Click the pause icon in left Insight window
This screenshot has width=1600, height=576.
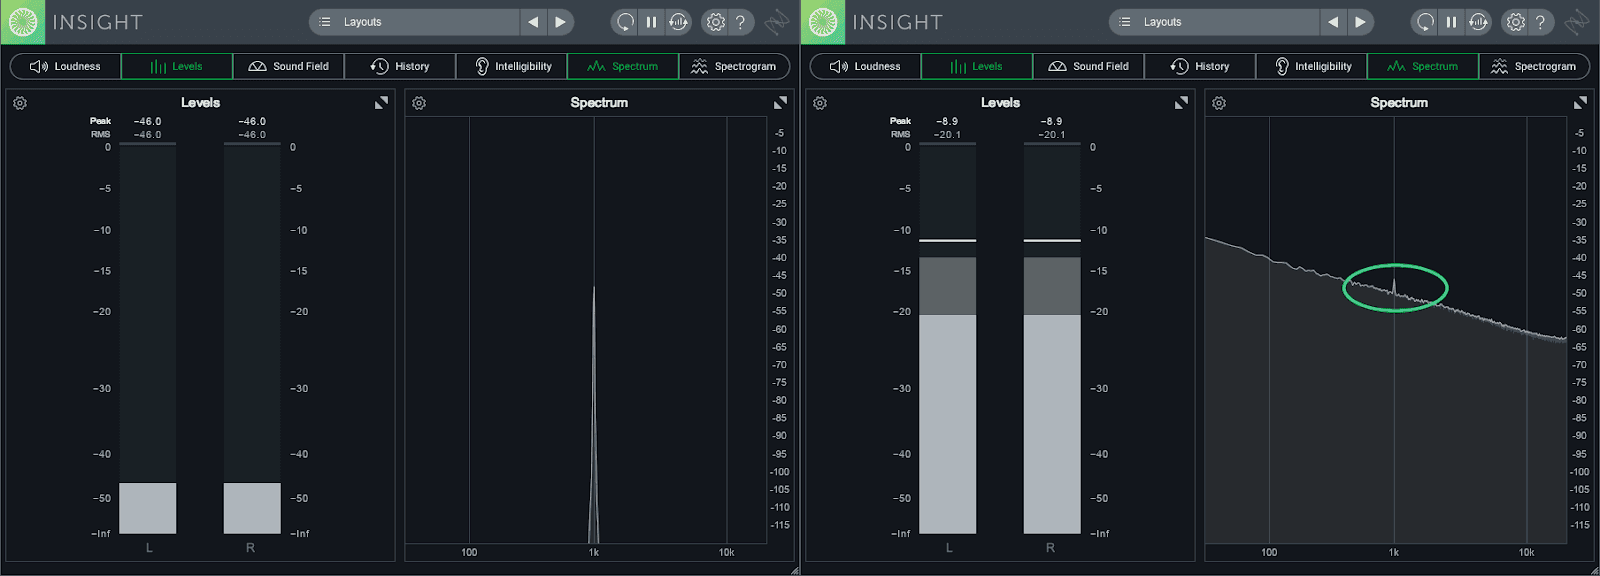point(651,22)
